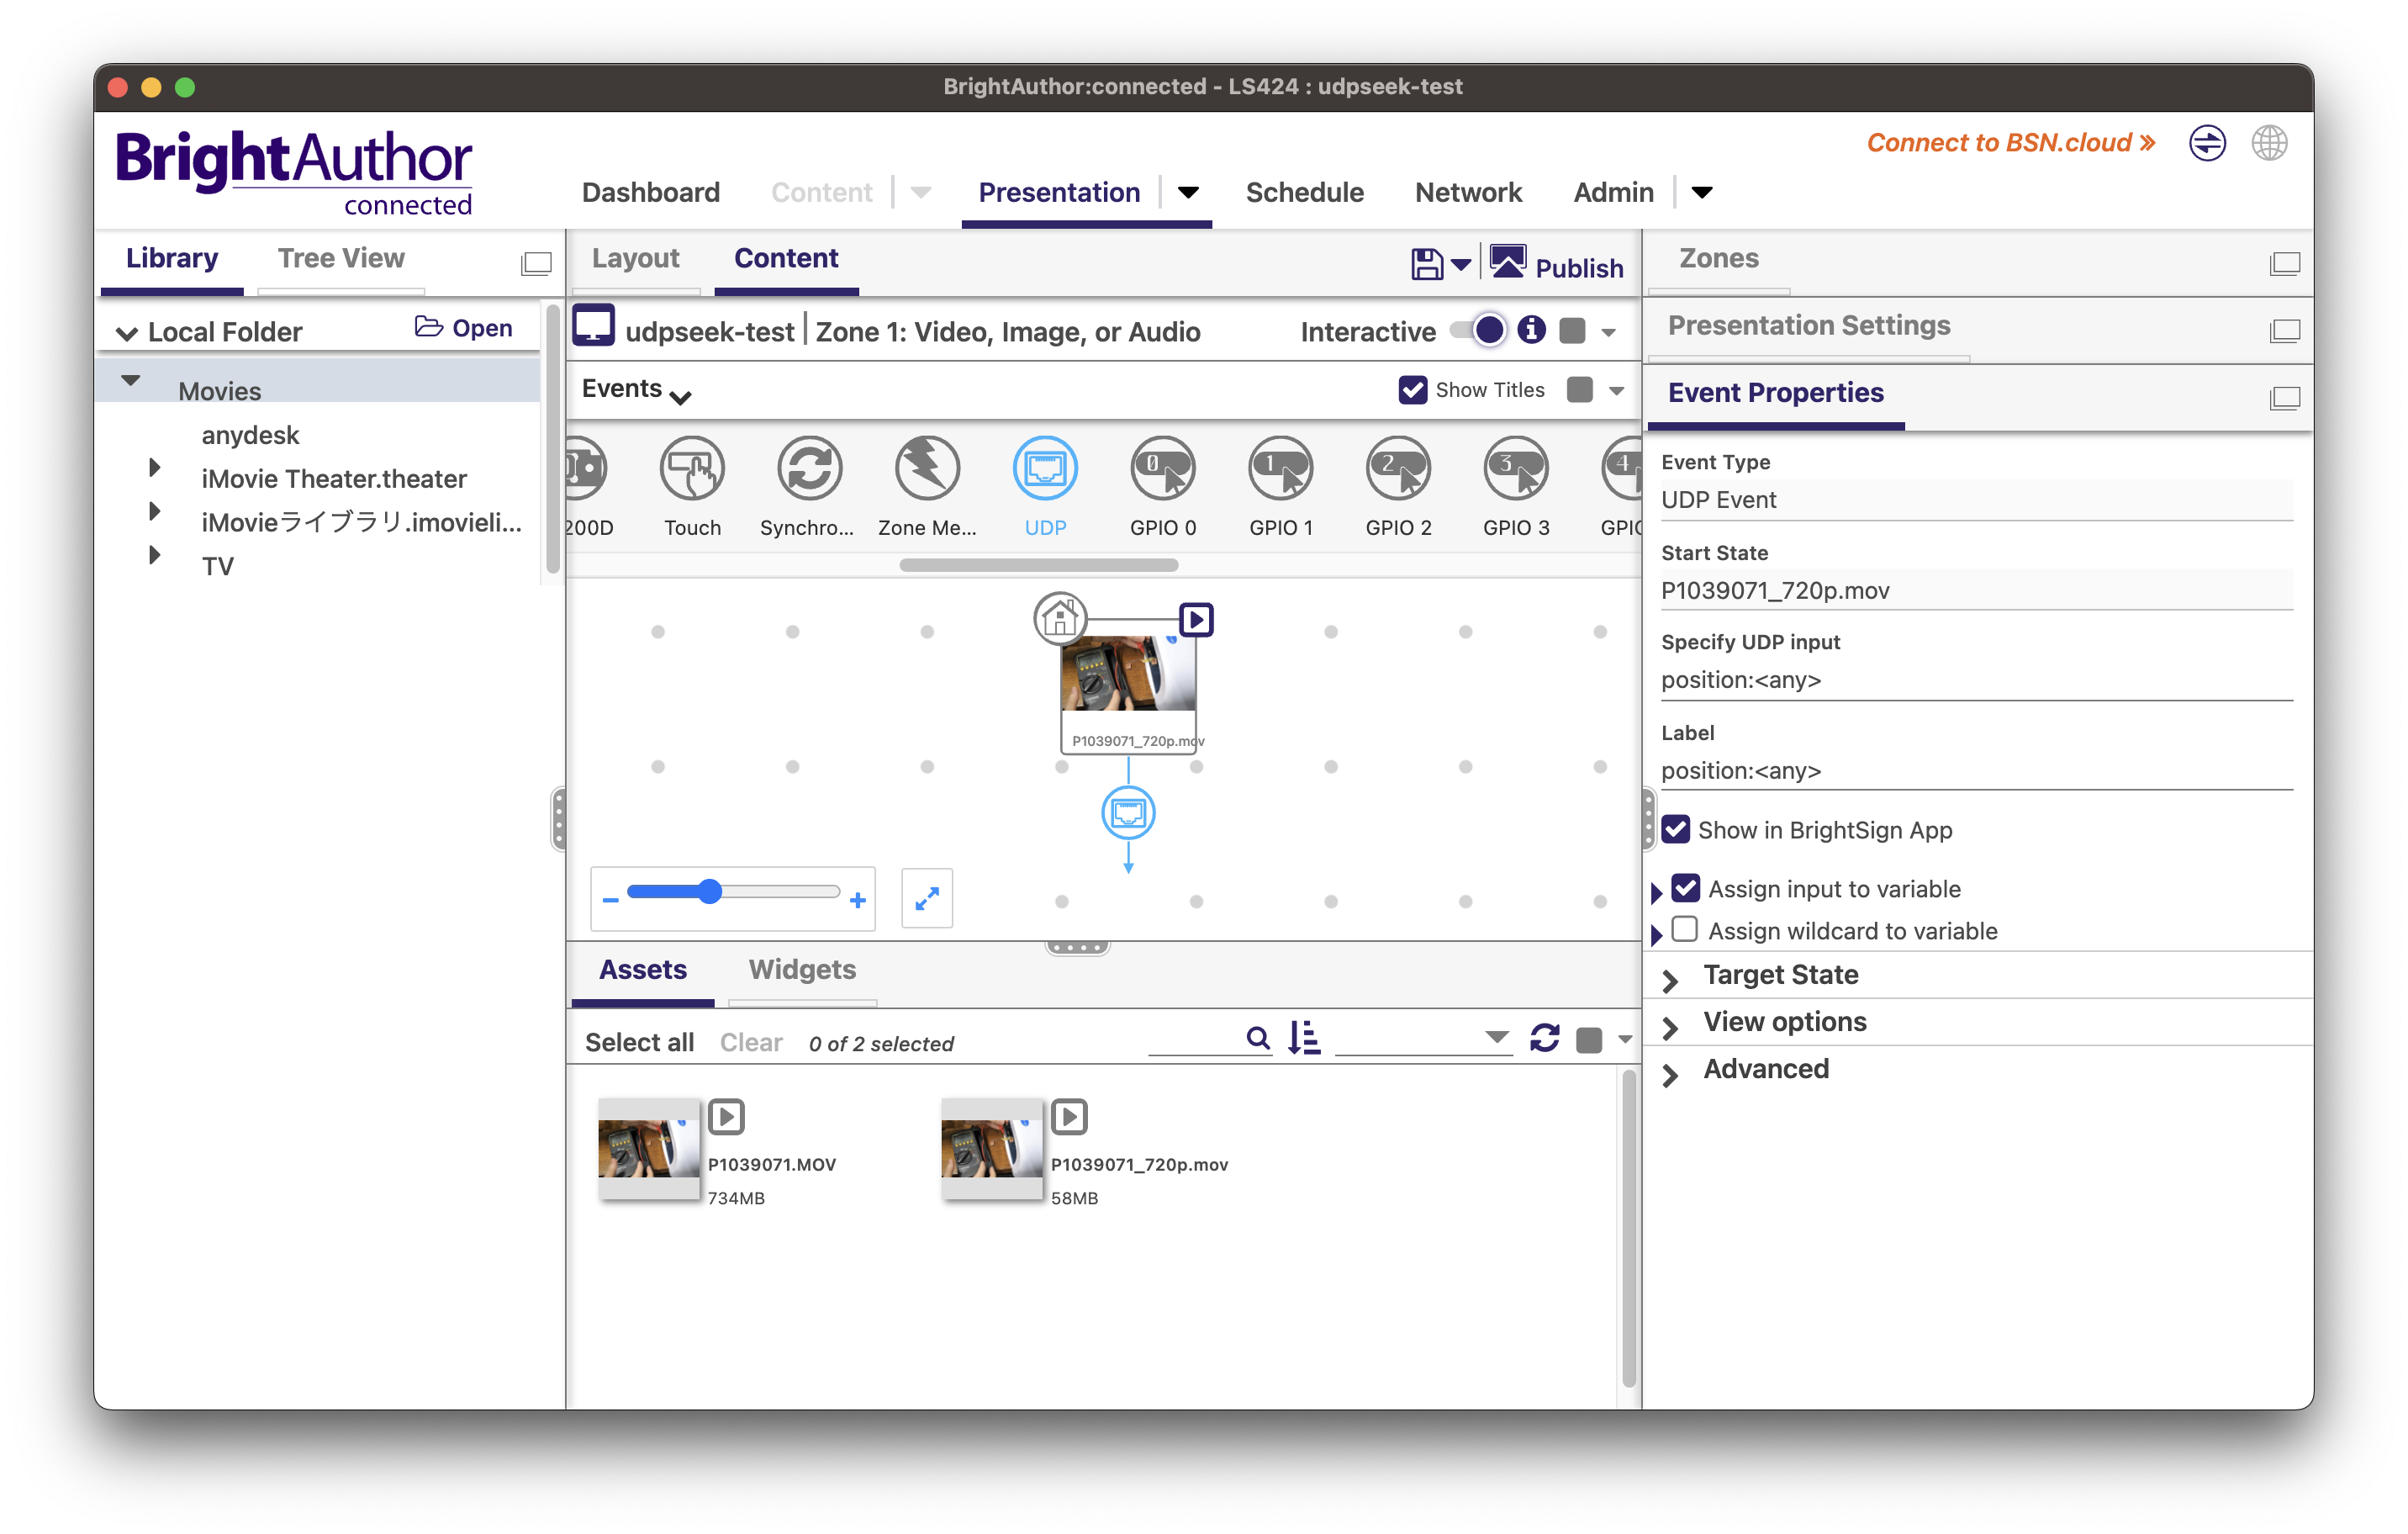Toggle the Interactive switch
The image size is (2408, 1534).
1479,330
